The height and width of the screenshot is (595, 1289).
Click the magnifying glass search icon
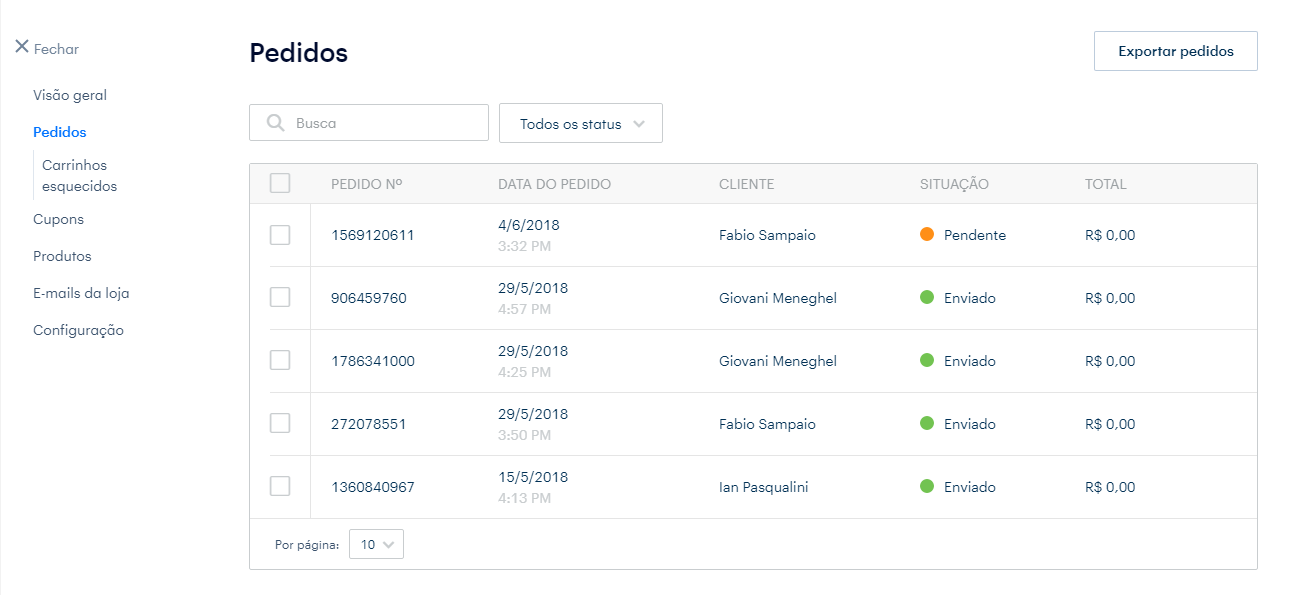point(276,123)
